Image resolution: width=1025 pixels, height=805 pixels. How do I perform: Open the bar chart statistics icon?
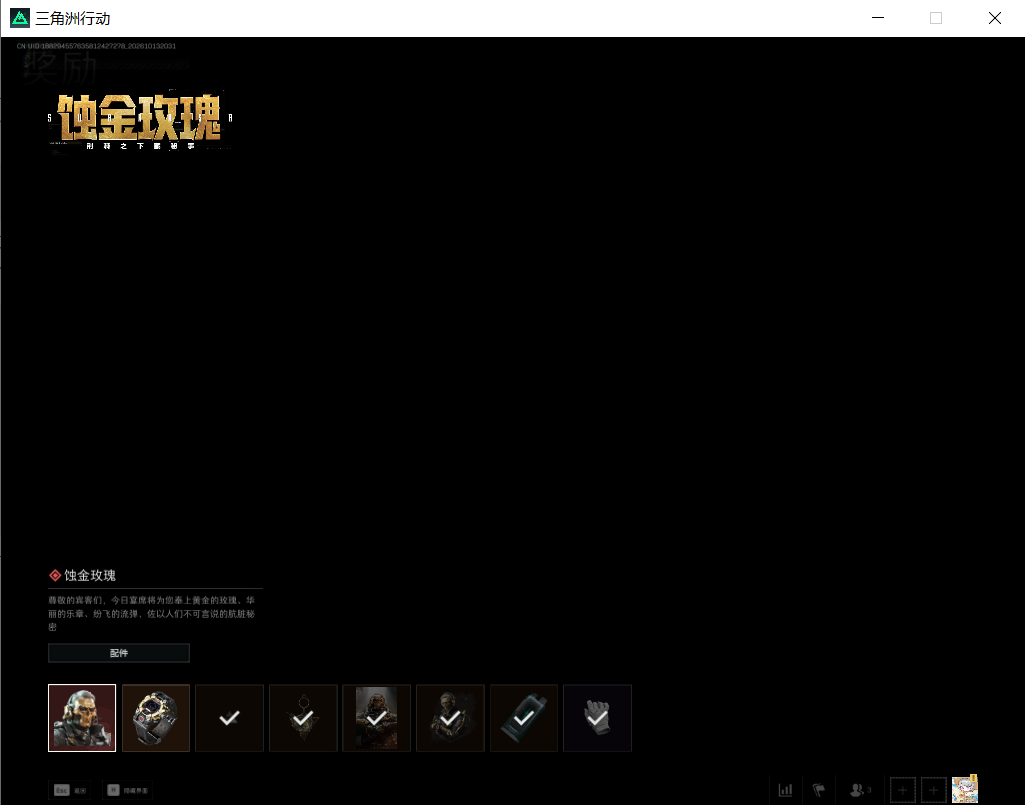(786, 790)
